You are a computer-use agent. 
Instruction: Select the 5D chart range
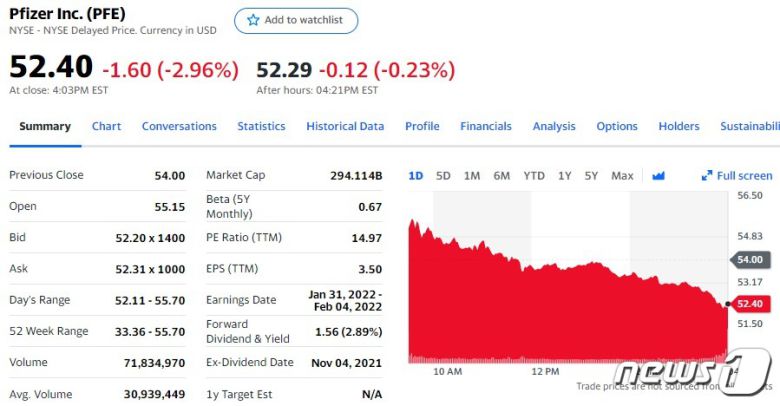click(443, 176)
